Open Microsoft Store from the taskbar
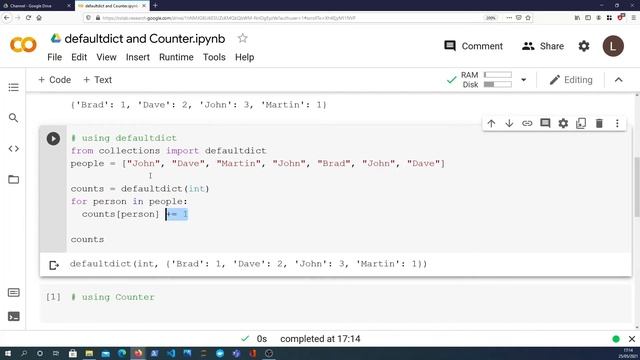This screenshot has height=360, width=640. coord(73,353)
